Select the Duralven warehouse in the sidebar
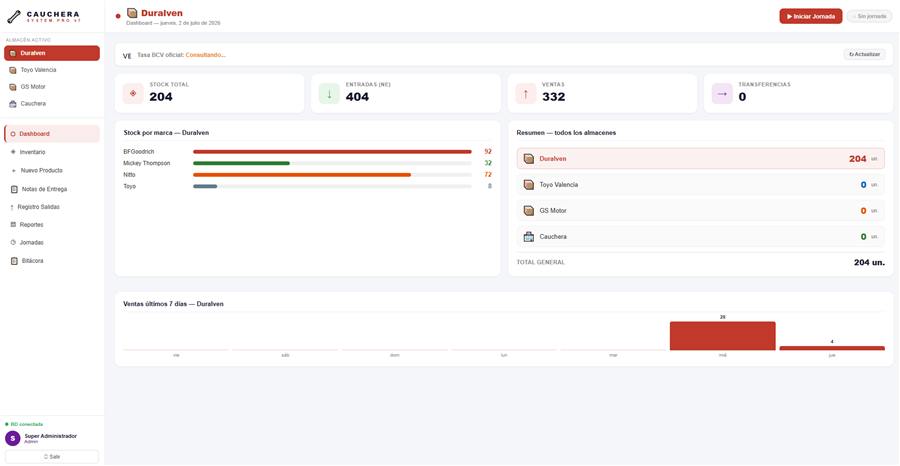This screenshot has height=466, width=900. (52, 53)
